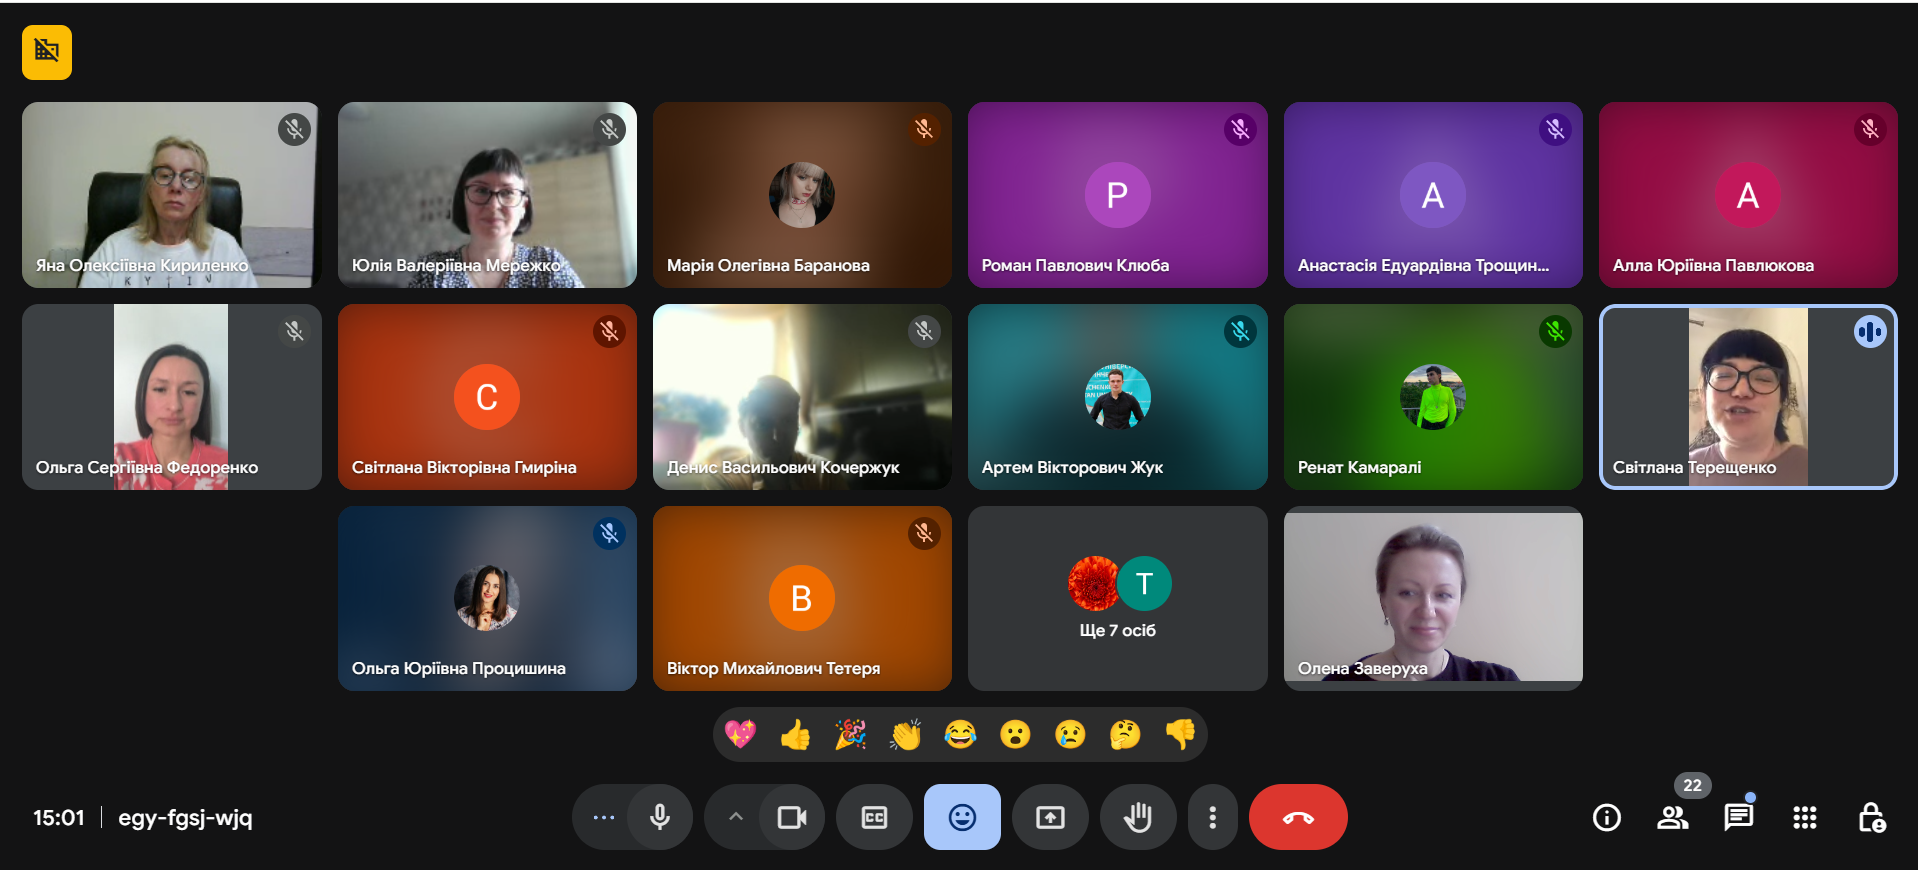Image resolution: width=1918 pixels, height=870 pixels.
Task: Open more options vertical dots menu
Action: point(1212,818)
